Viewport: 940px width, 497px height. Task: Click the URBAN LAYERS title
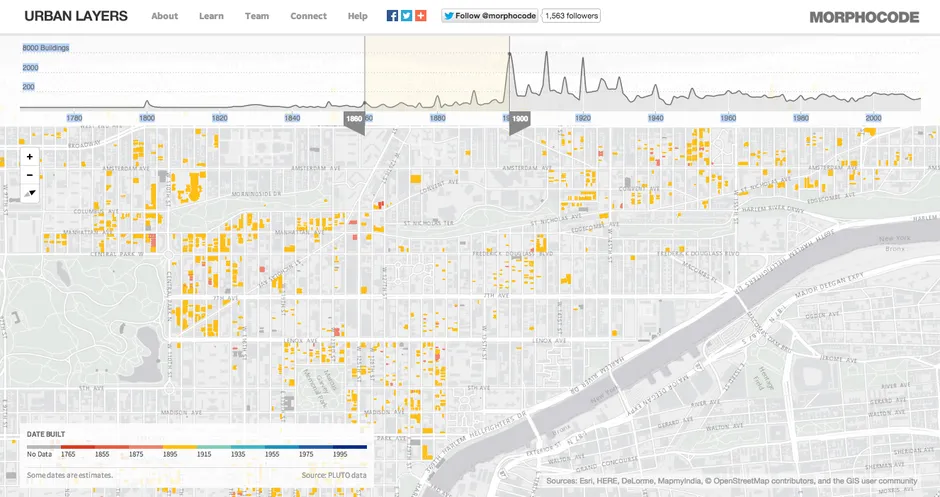[x=76, y=16]
